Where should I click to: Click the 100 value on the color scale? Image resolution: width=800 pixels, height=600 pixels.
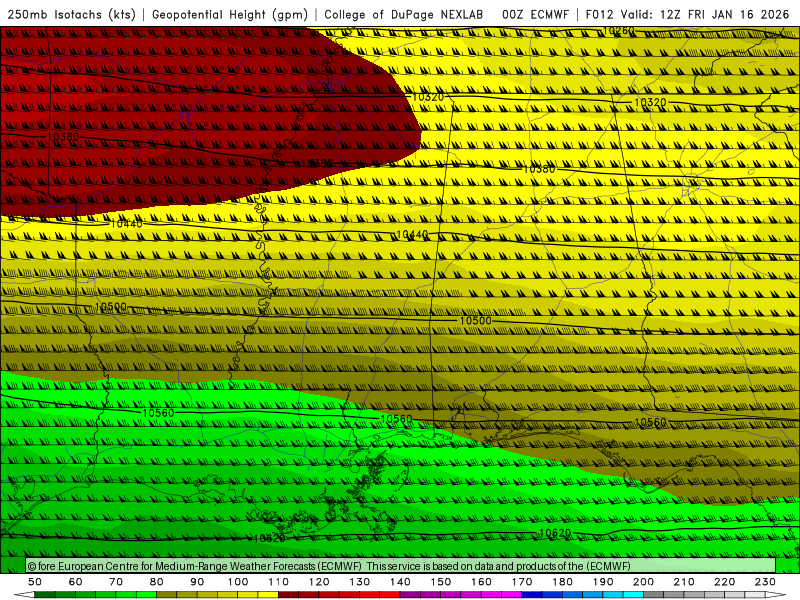coord(238,582)
